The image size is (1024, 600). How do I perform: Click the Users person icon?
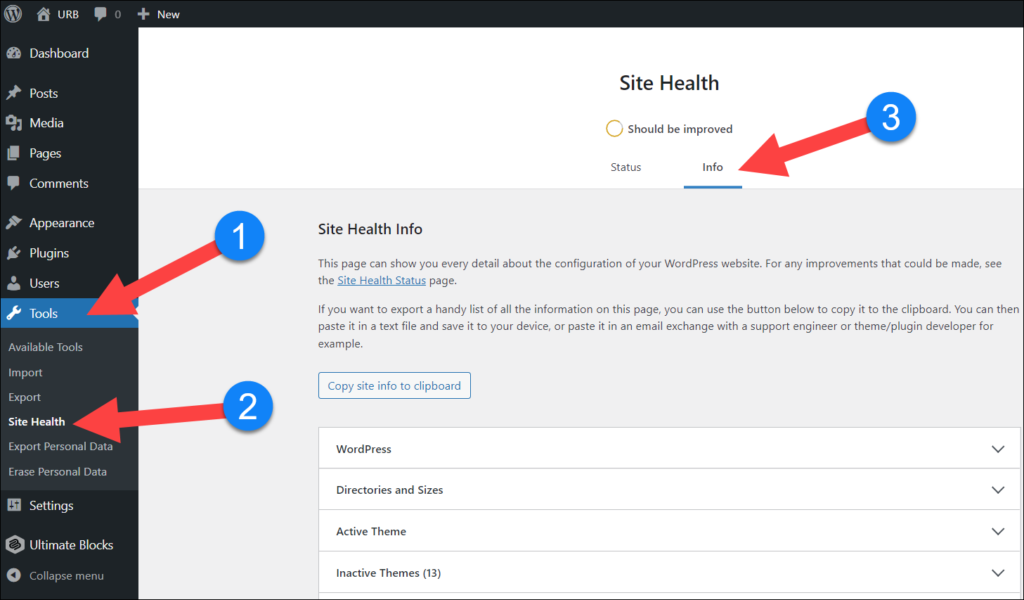(14, 283)
